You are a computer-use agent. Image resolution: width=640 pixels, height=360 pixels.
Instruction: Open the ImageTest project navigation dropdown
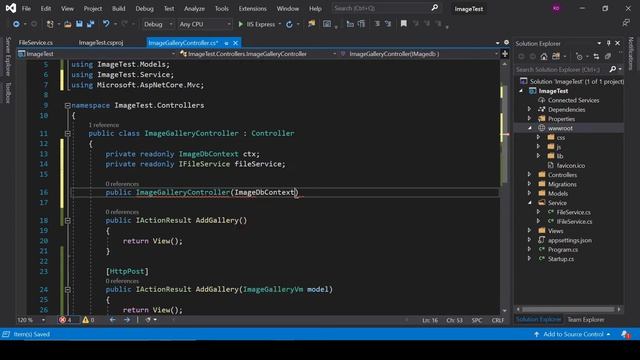[97, 54]
